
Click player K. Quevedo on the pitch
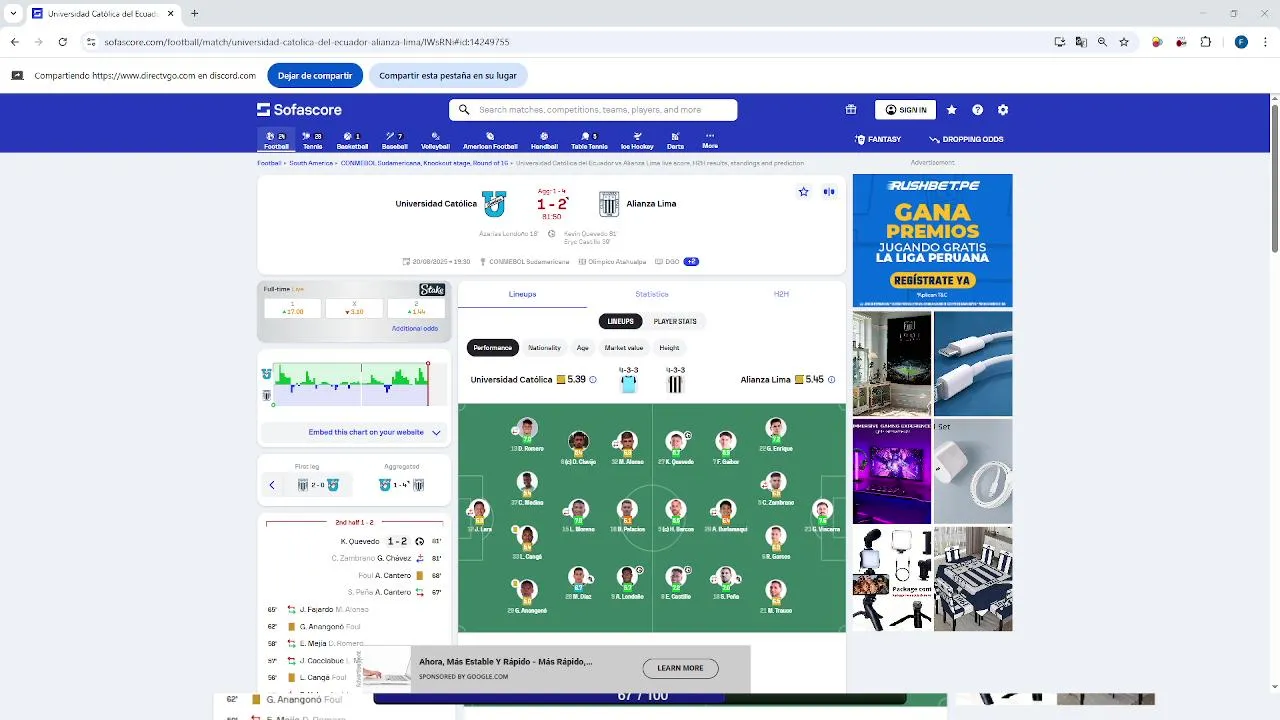tap(676, 446)
